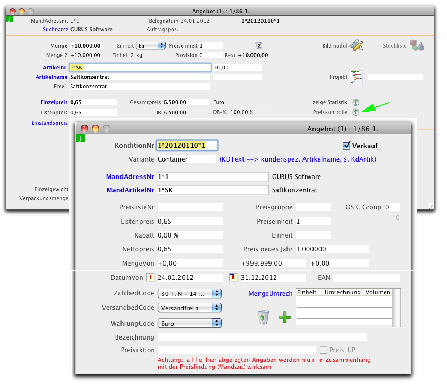Viewport: 447px width, 388px height.
Task: Open the ZahlbedCode dropdown
Action: click(190, 294)
